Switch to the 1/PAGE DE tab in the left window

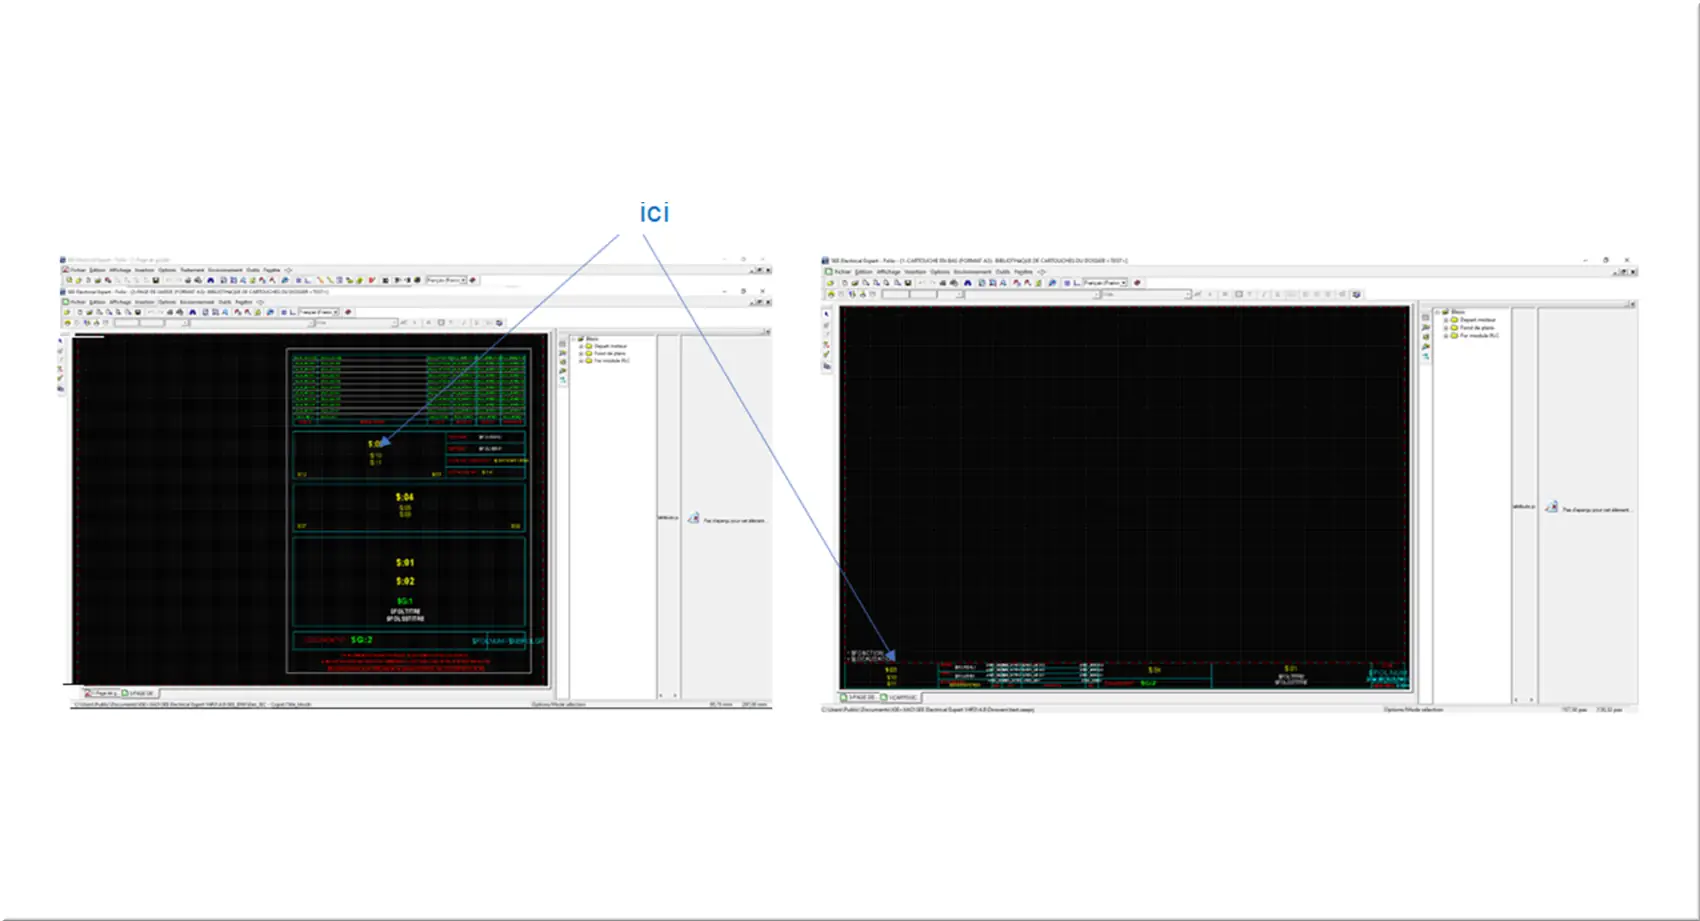pyautogui.click(x=138, y=693)
